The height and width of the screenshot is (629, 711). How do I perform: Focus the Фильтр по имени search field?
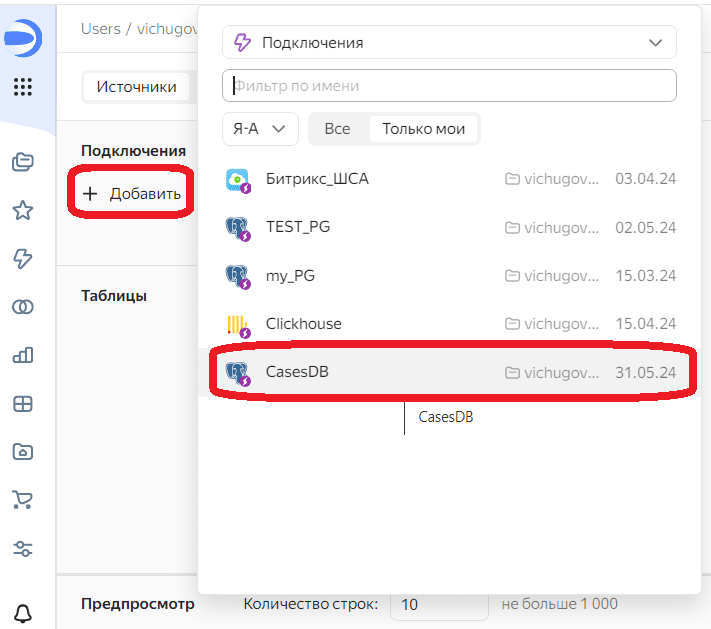(x=449, y=86)
